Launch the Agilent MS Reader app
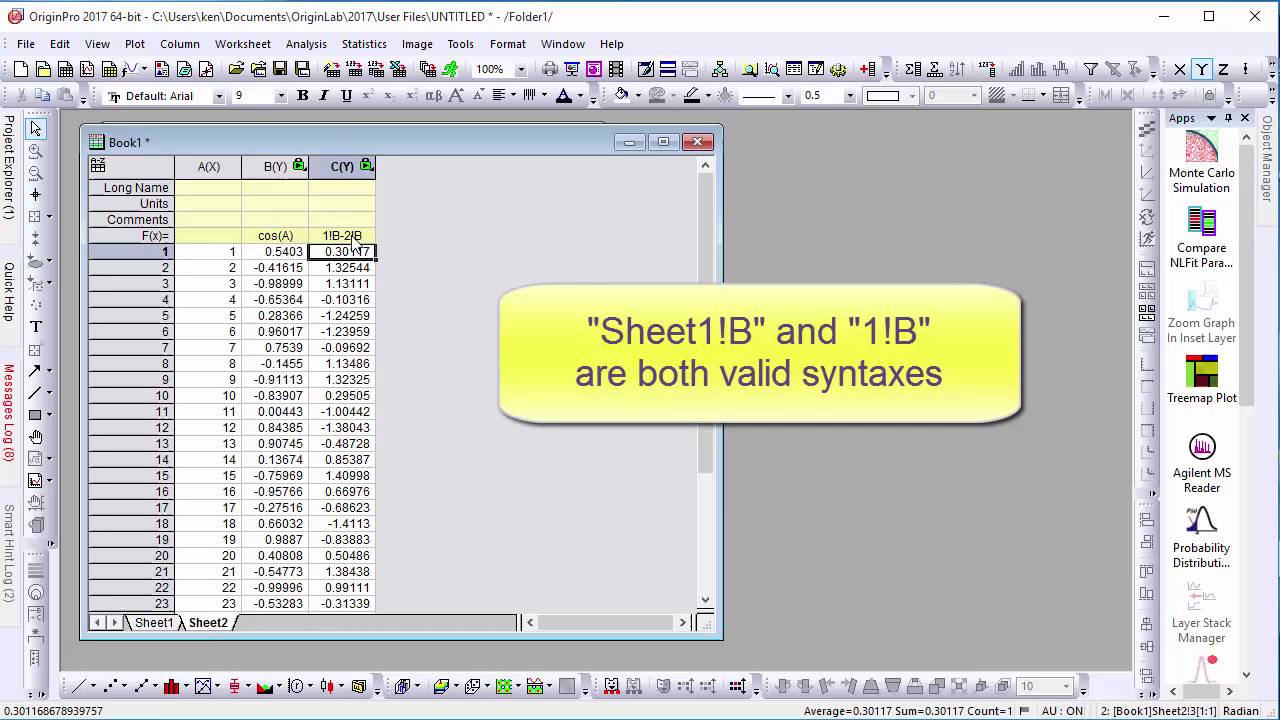Screen dimensions: 1280x720 (x=1201, y=463)
